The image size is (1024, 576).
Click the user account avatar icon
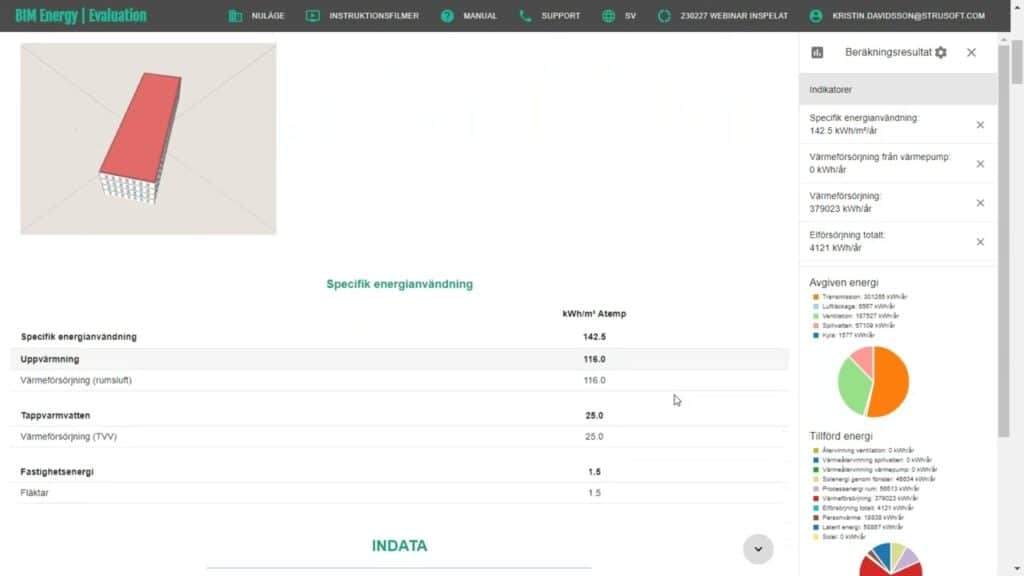click(816, 16)
